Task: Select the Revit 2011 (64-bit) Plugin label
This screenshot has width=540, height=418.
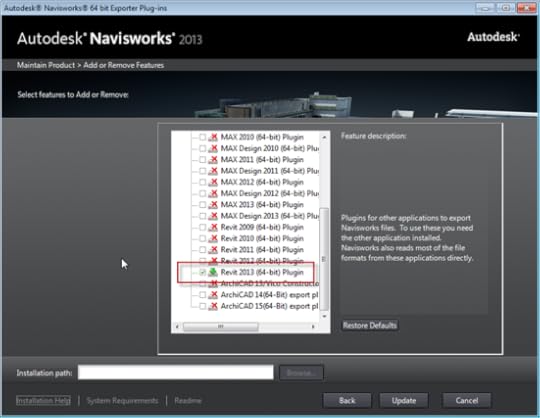Action: [x=262, y=250]
